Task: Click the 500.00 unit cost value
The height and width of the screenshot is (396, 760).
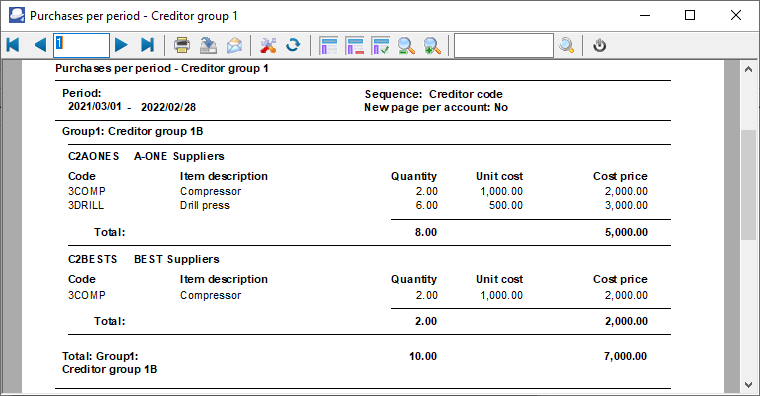Action: (506, 205)
